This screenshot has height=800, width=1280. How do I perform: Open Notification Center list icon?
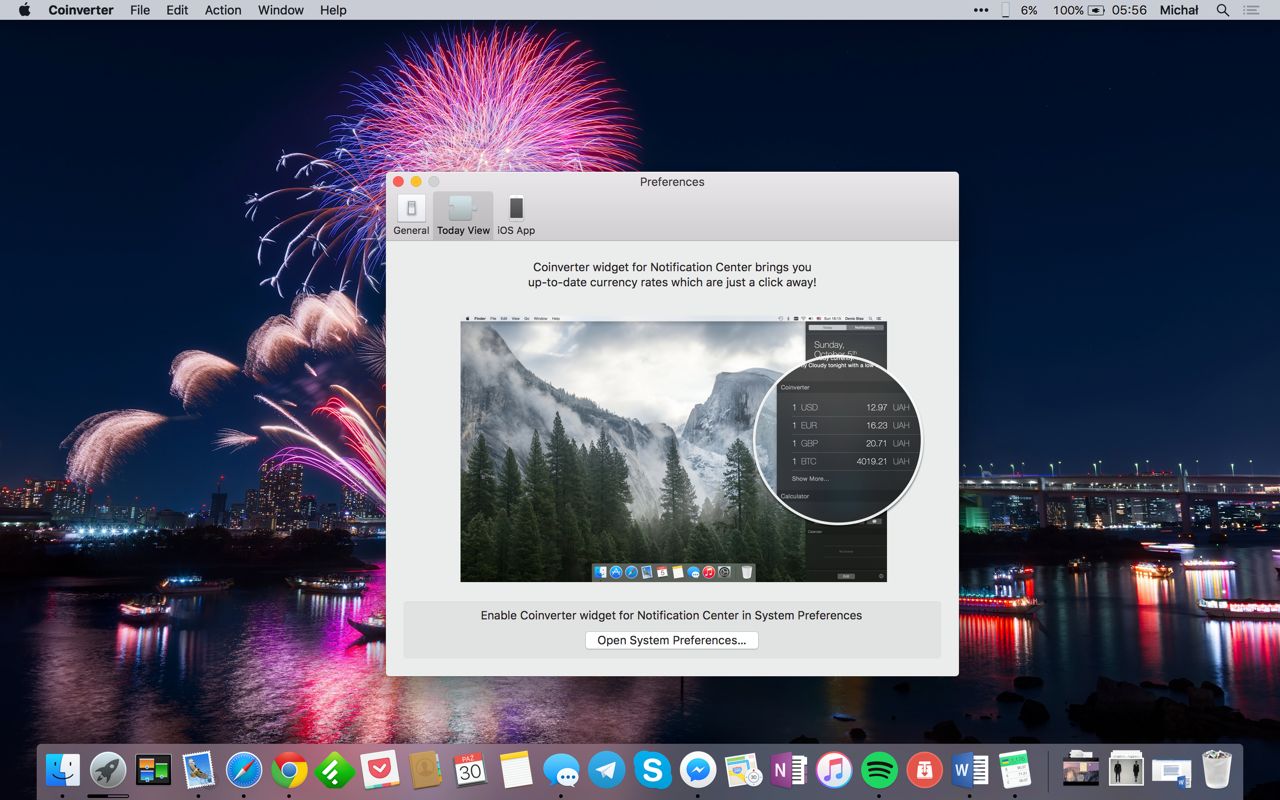coord(1251,10)
